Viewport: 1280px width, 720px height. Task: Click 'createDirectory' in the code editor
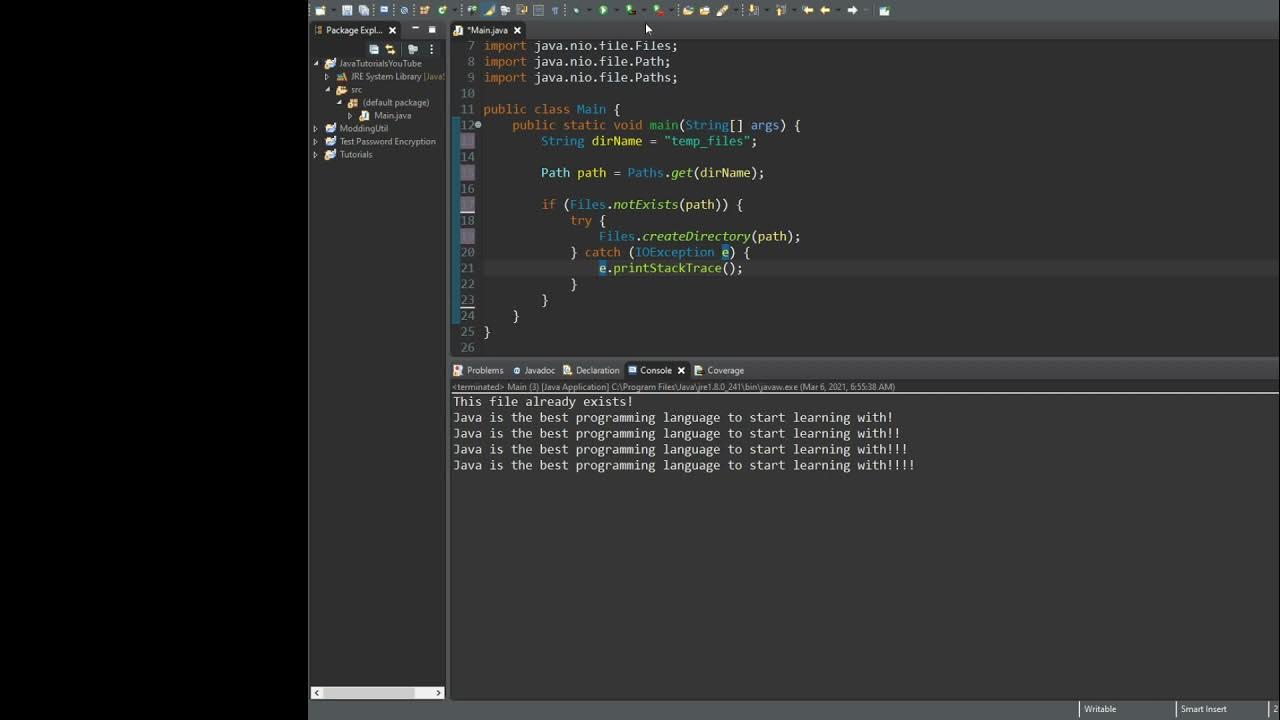coord(696,236)
